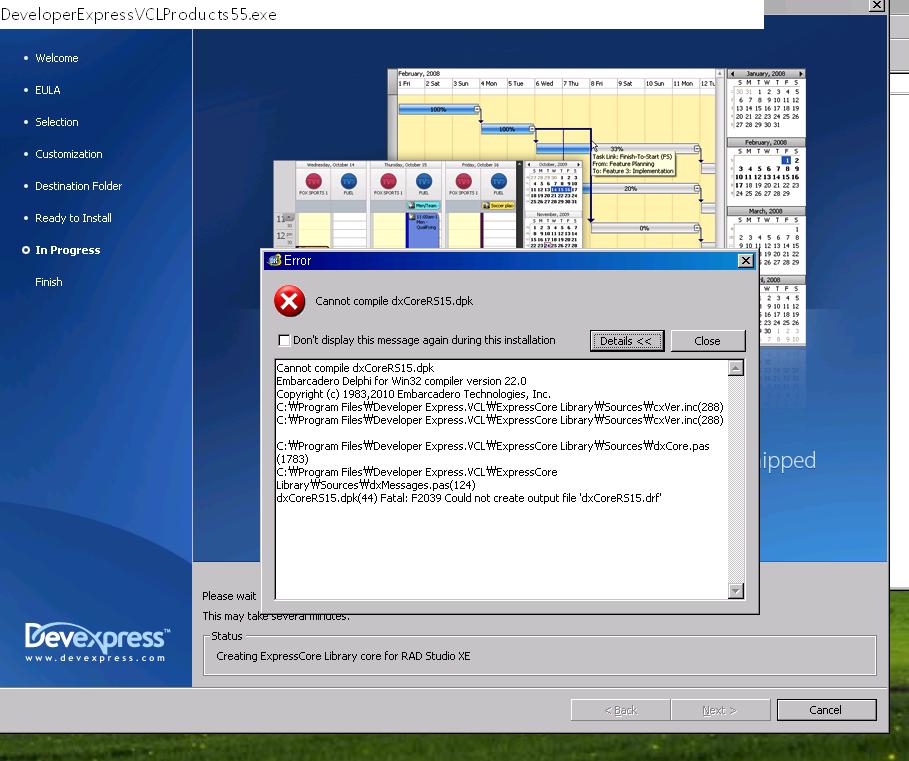Collapse error details with Details << button

tap(625, 341)
